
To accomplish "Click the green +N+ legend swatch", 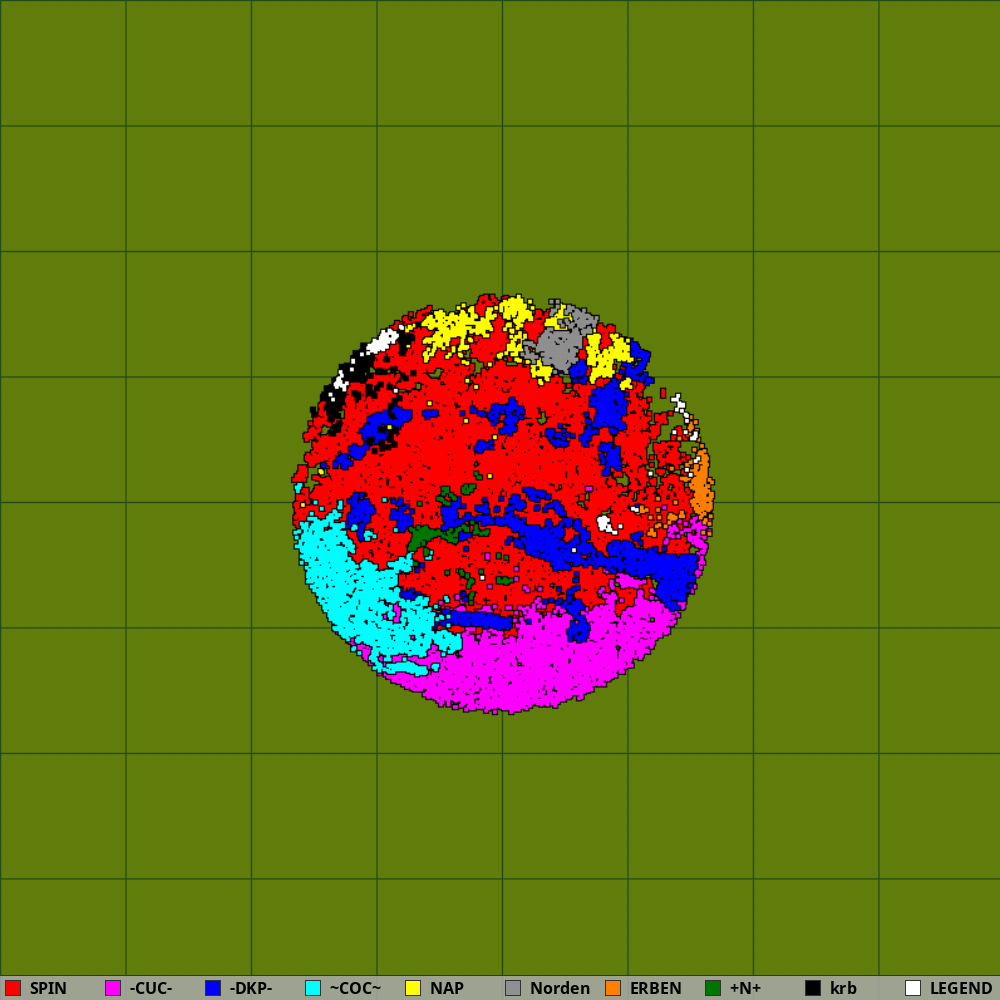I will [713, 988].
